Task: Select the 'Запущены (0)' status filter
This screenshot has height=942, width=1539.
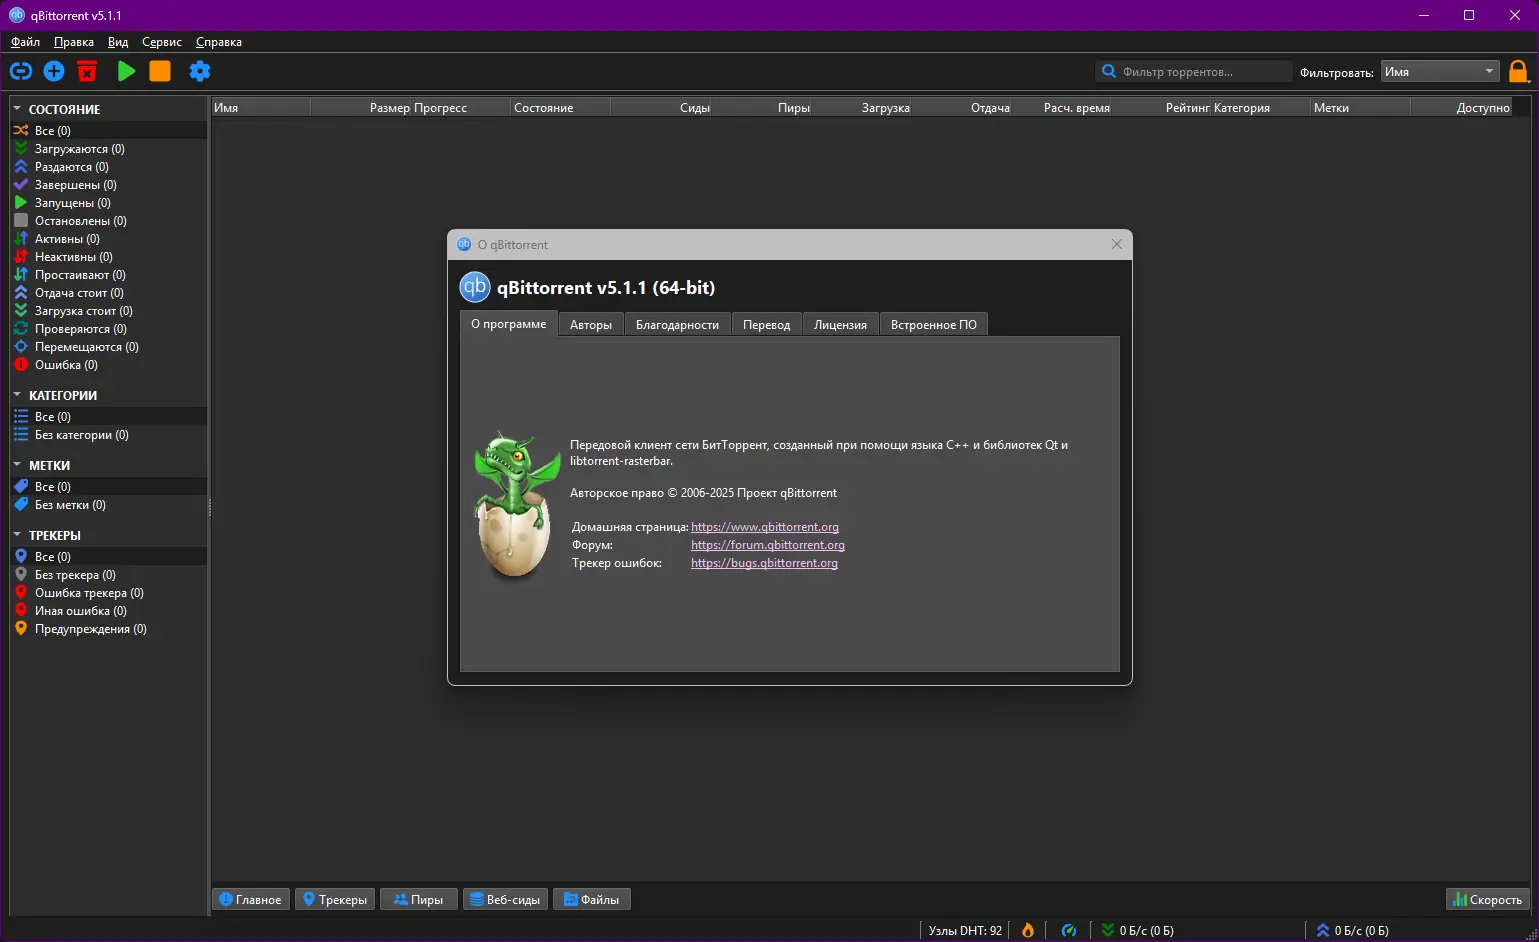Action: click(109, 203)
